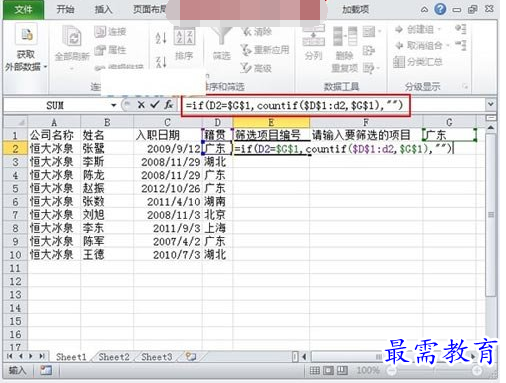Expand the 创建组 dropdown arrow

tap(439, 29)
